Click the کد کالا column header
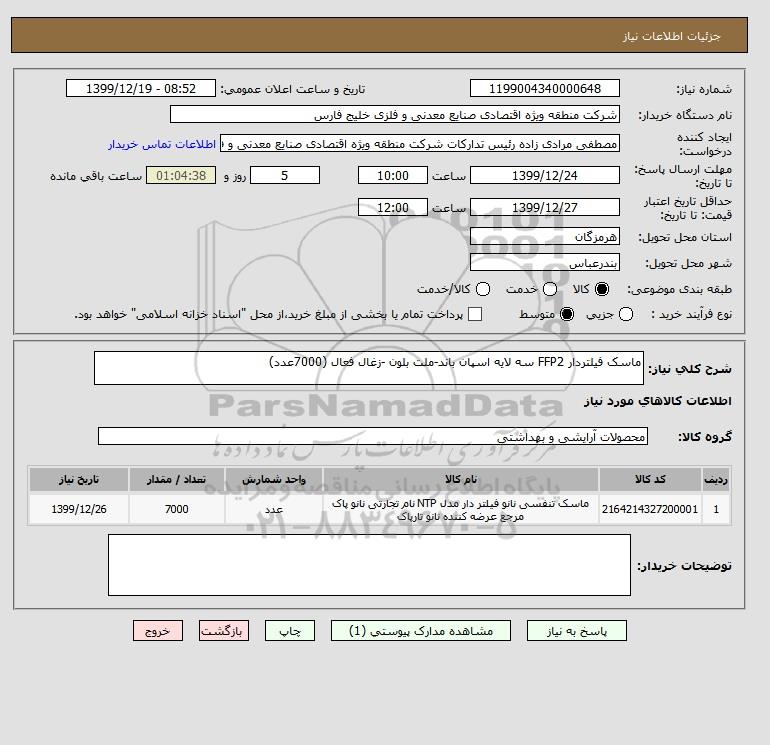 click(650, 479)
